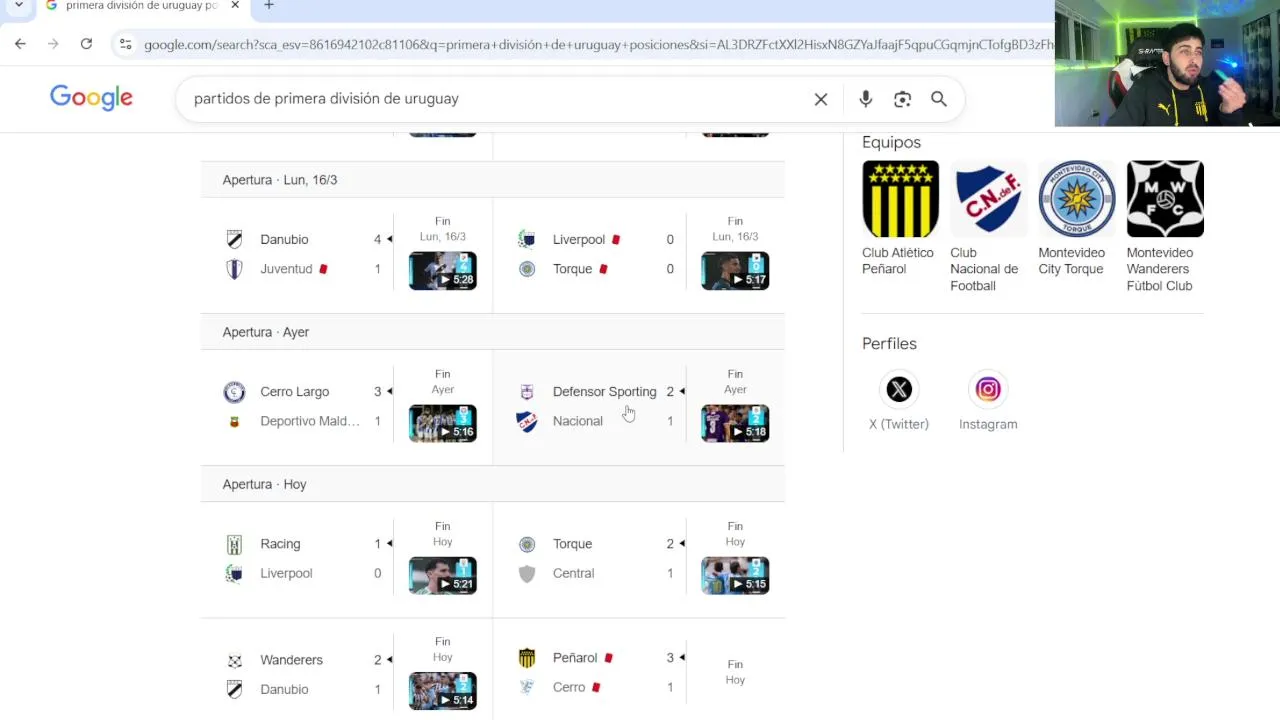Click the Cerro Largo team crest
Viewport: 1280px width, 720px height.
(234, 392)
